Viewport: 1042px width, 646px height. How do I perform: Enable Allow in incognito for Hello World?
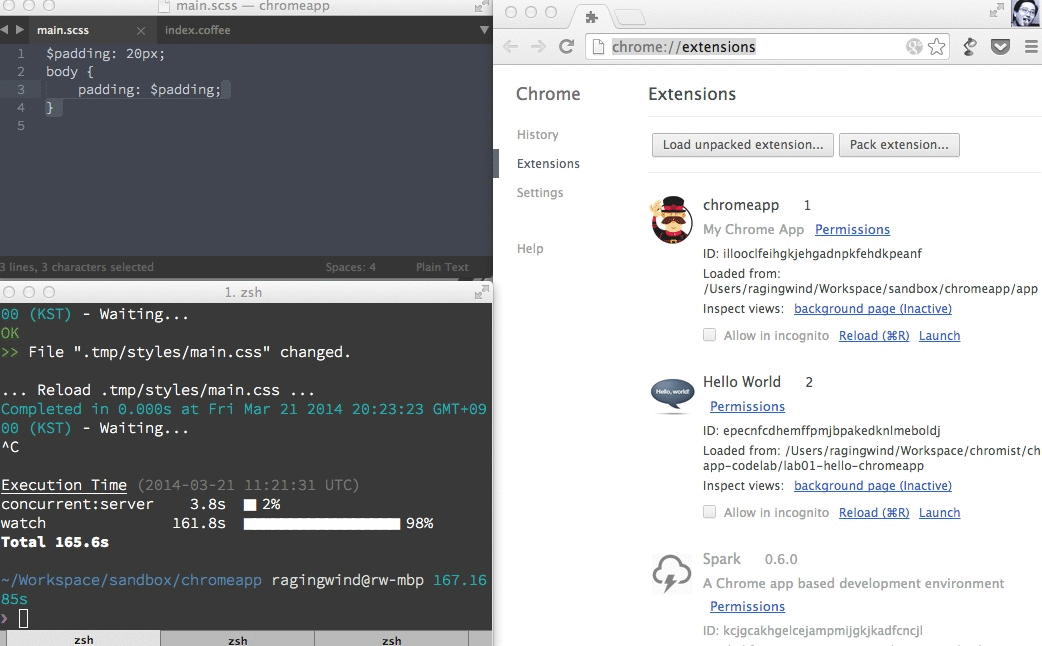(x=710, y=512)
